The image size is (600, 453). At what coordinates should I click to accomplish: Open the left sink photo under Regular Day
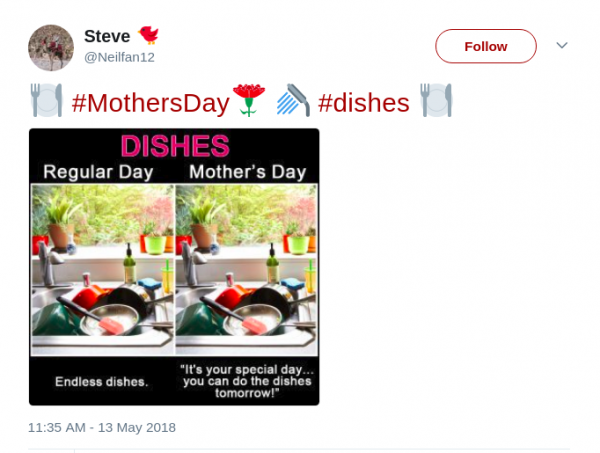(103, 268)
